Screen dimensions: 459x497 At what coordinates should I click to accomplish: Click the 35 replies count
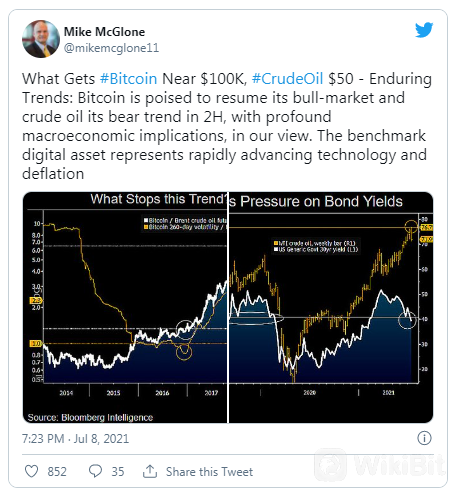point(118,472)
